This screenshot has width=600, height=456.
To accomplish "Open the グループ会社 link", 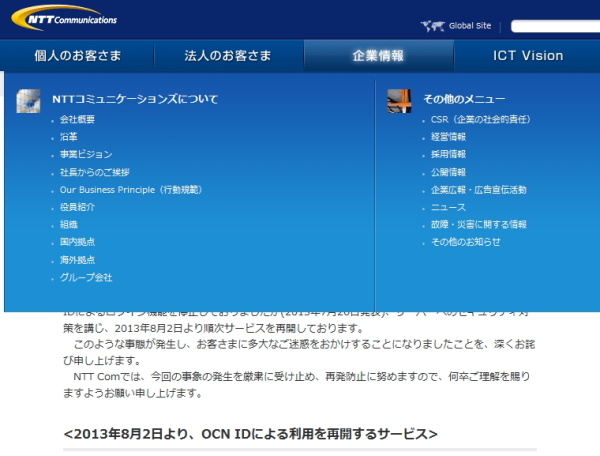I will tap(86, 277).
